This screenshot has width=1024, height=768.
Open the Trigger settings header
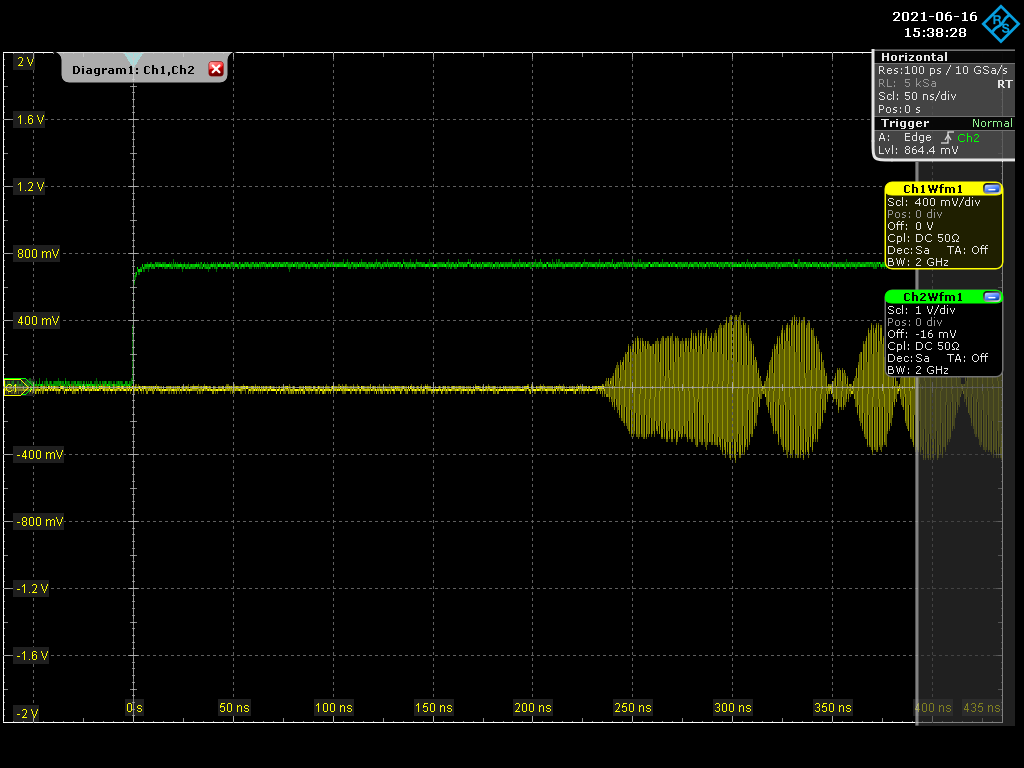point(904,123)
